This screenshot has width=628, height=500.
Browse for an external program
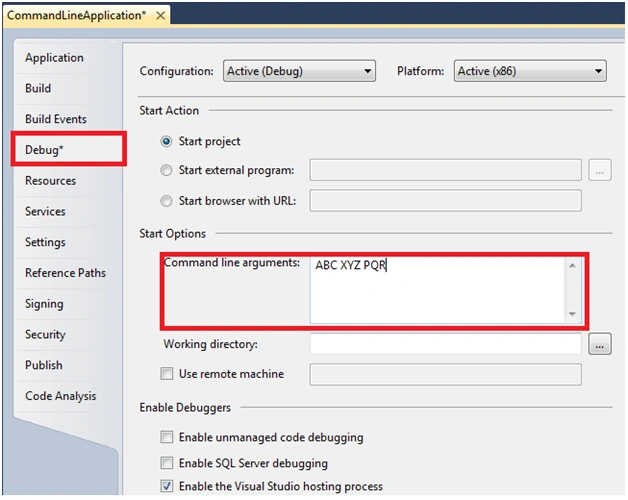click(600, 170)
